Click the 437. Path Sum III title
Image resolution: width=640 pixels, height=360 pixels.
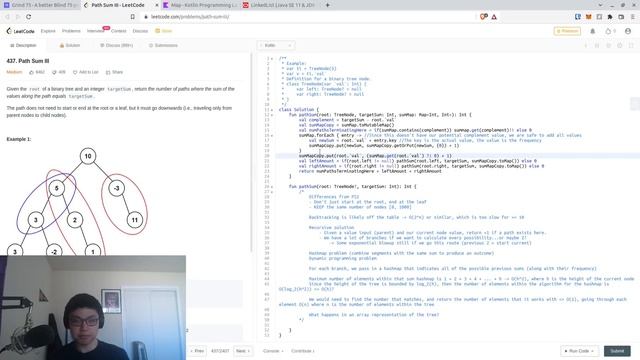[28, 61]
